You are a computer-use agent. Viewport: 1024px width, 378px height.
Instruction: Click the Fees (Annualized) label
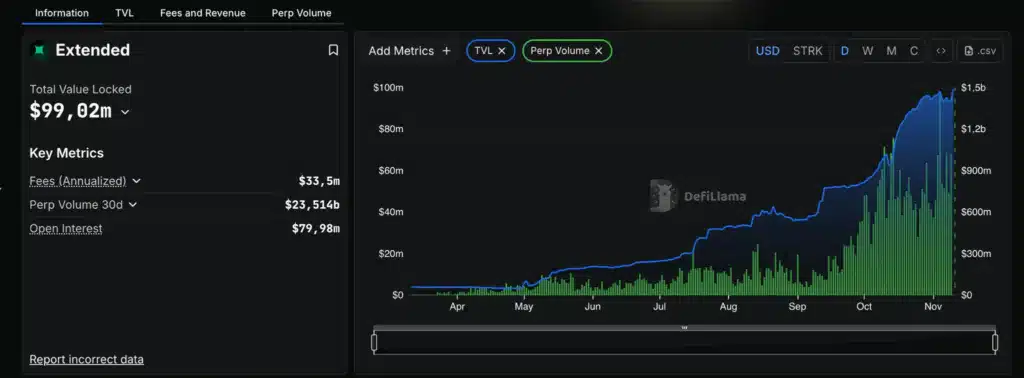(x=78, y=181)
